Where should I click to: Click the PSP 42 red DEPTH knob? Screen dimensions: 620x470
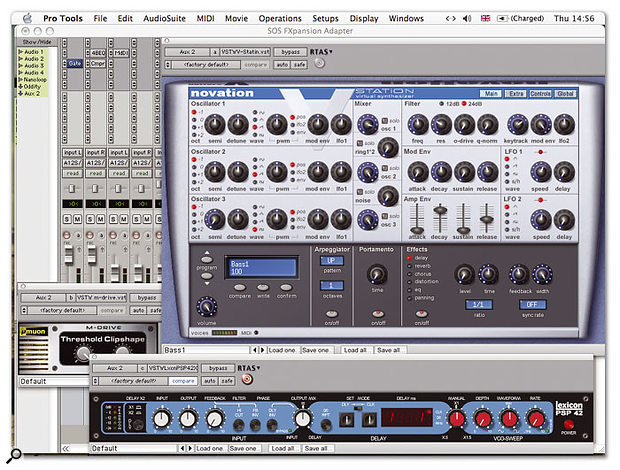point(483,419)
